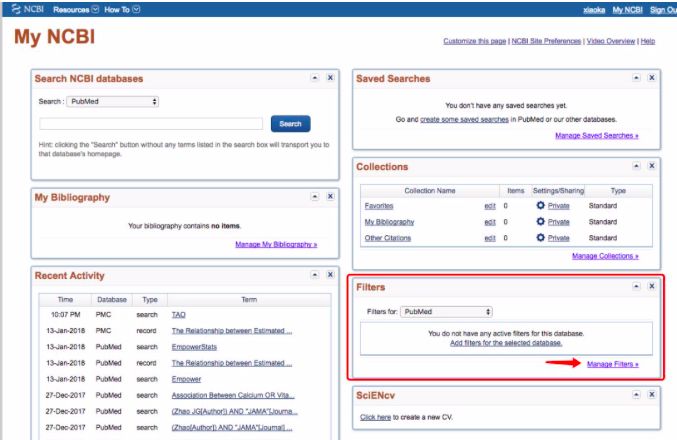
Task: Close the Search NCBI databases panel
Action: point(330,78)
